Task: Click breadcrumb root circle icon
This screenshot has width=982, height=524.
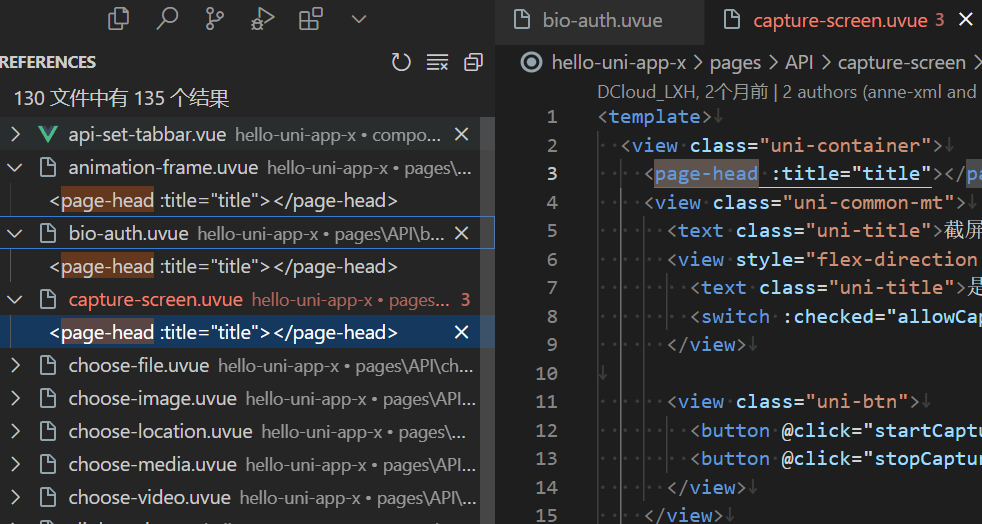Action: pyautogui.click(x=532, y=62)
